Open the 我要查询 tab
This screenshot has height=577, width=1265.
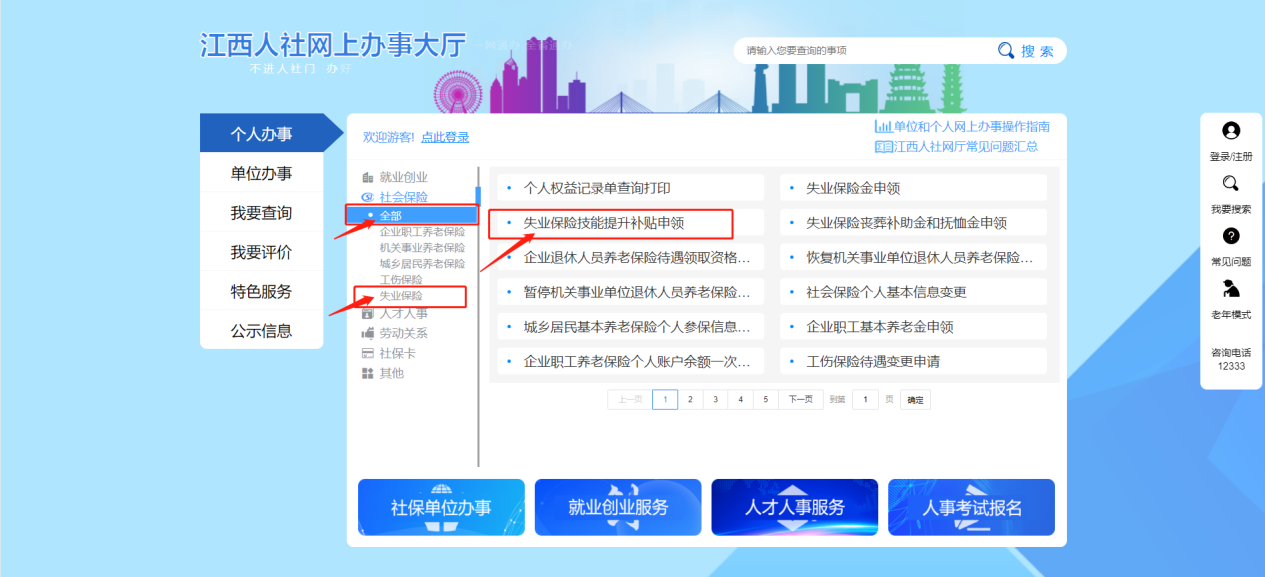[261, 213]
